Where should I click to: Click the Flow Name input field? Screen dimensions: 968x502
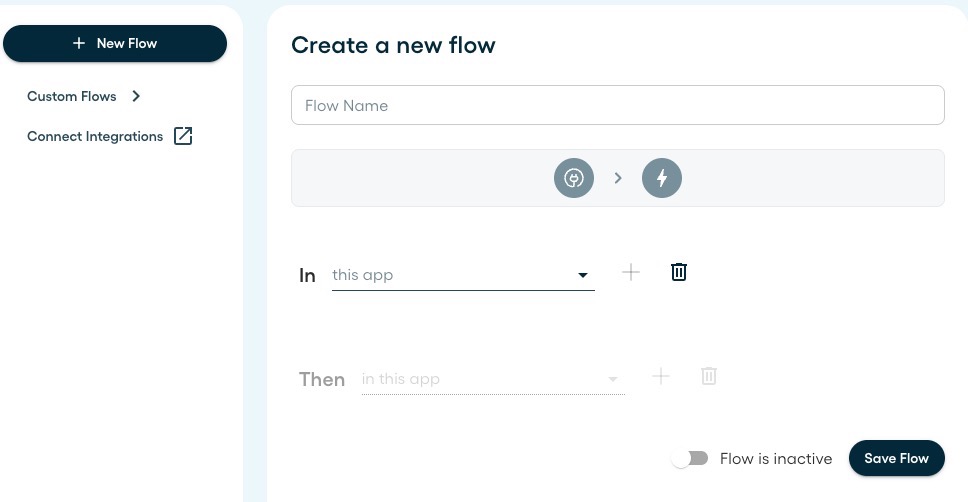(617, 105)
